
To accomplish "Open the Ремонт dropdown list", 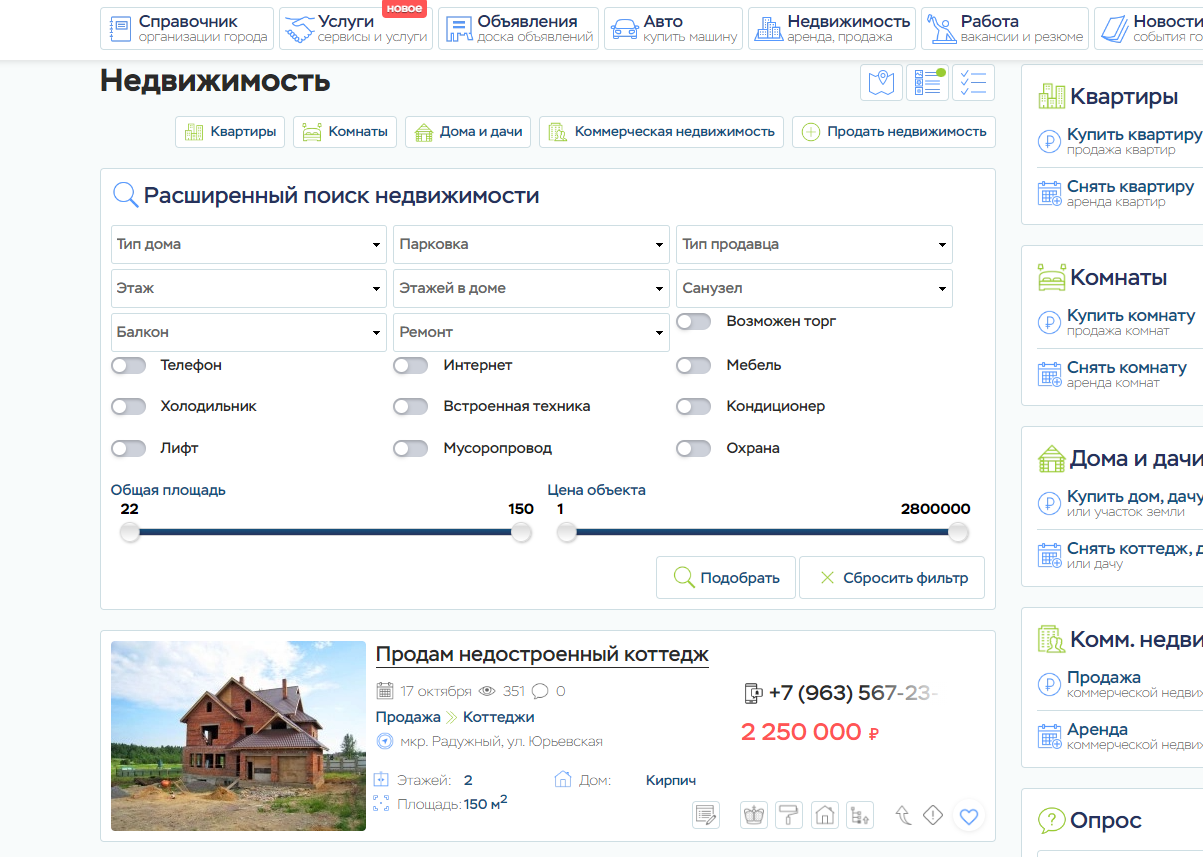I will click(531, 332).
